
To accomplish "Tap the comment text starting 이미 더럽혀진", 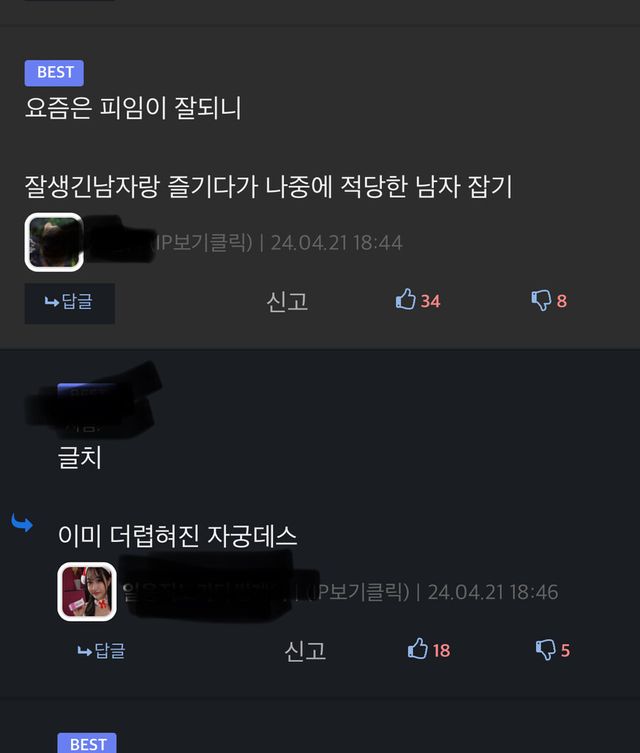I will tap(178, 535).
